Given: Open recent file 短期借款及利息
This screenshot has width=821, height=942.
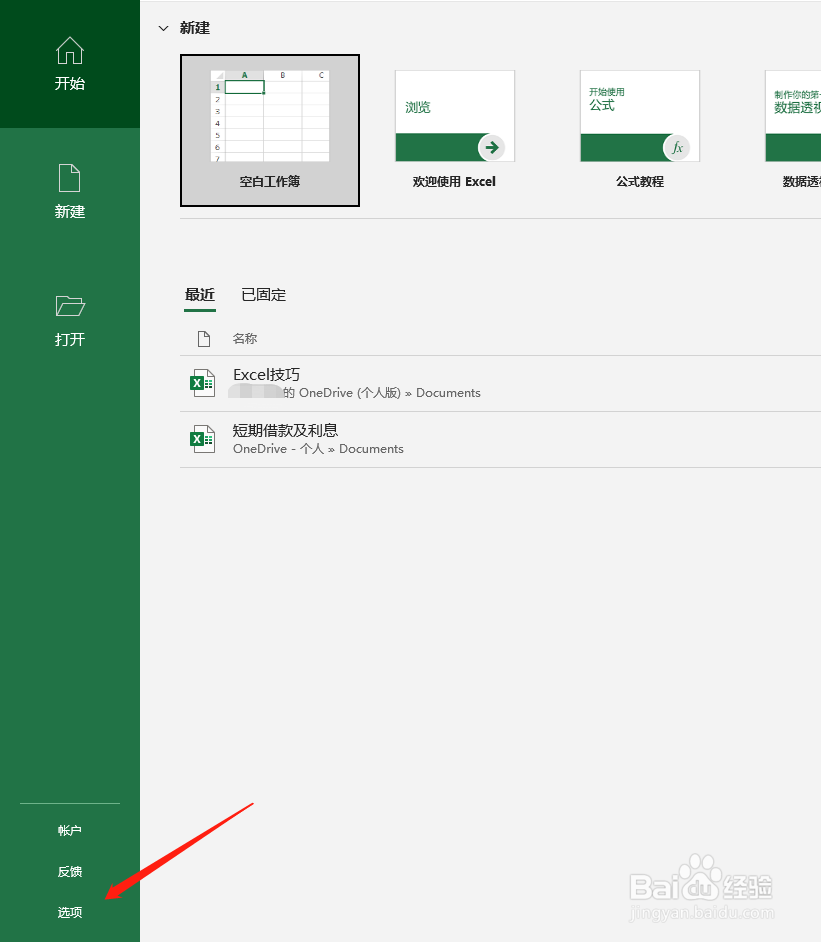Looking at the screenshot, I should (x=500, y=439).
